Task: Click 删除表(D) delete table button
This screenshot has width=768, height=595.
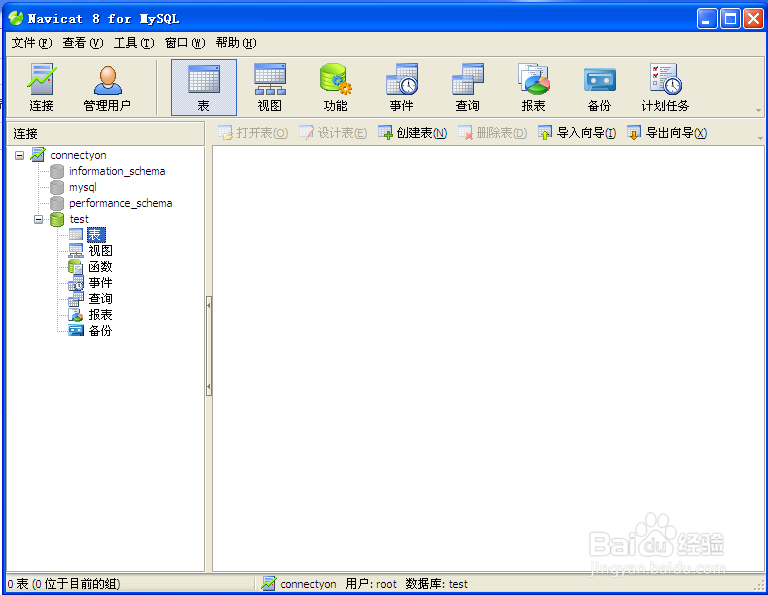Action: point(492,133)
